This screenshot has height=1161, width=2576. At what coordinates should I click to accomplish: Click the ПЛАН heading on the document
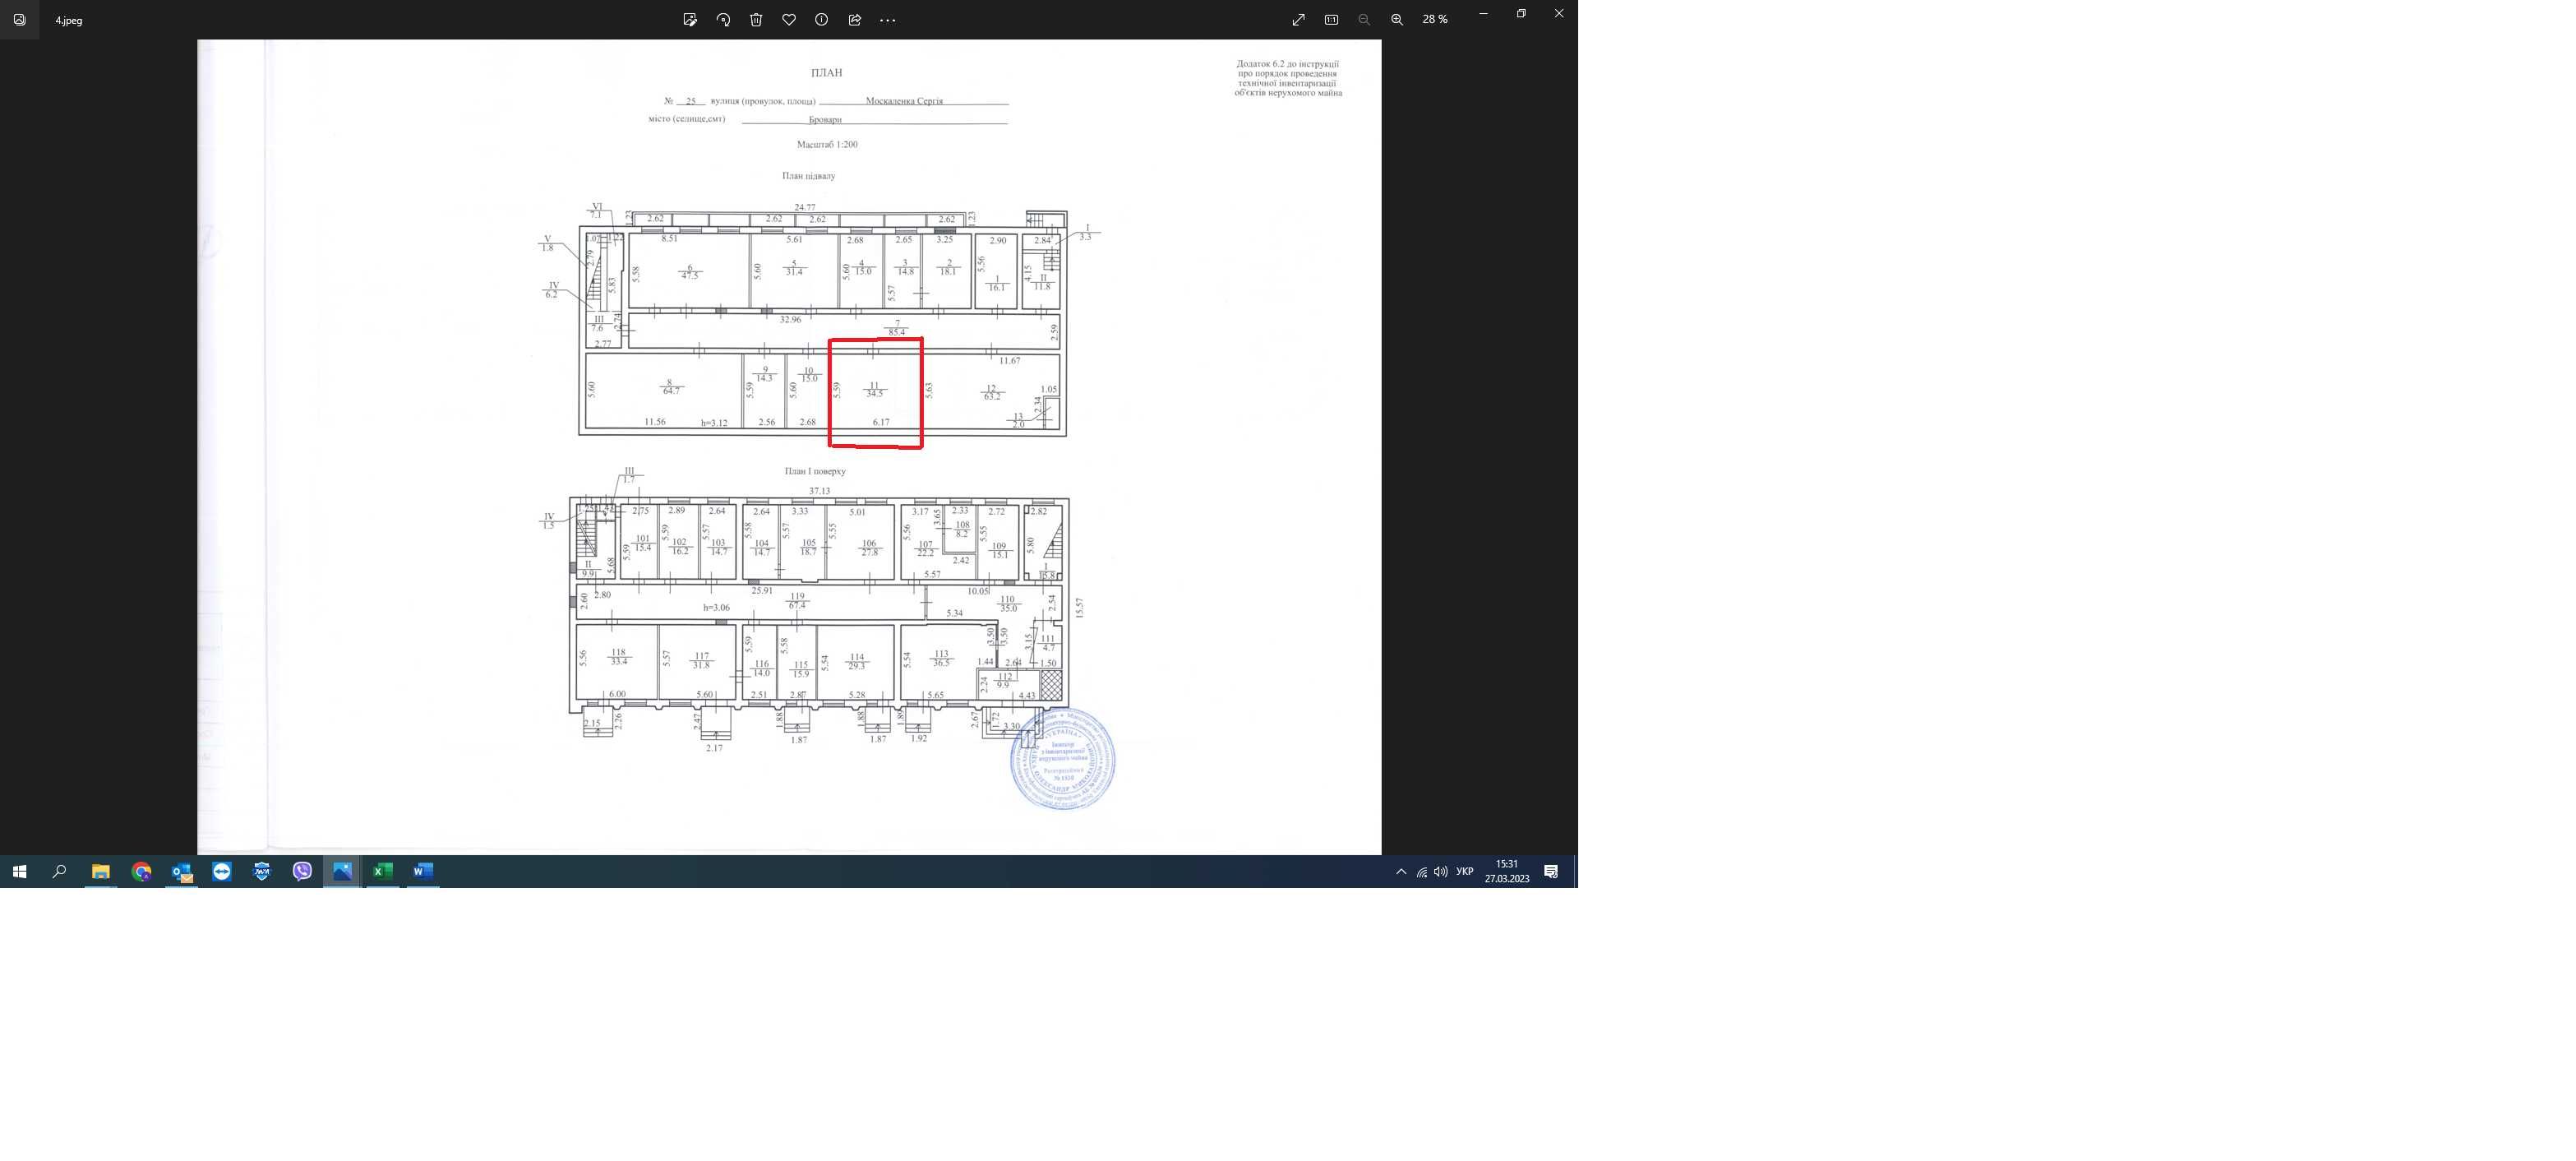click(826, 73)
